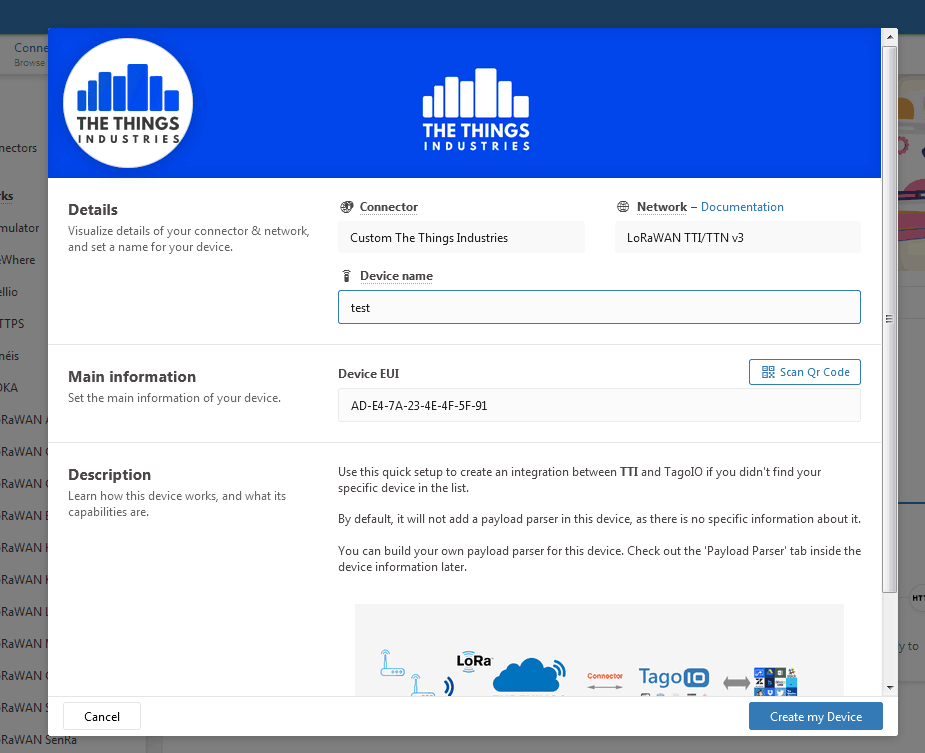Click the dialog's vertical scrollbar thumb
This screenshot has height=753, width=925.
(x=890, y=319)
